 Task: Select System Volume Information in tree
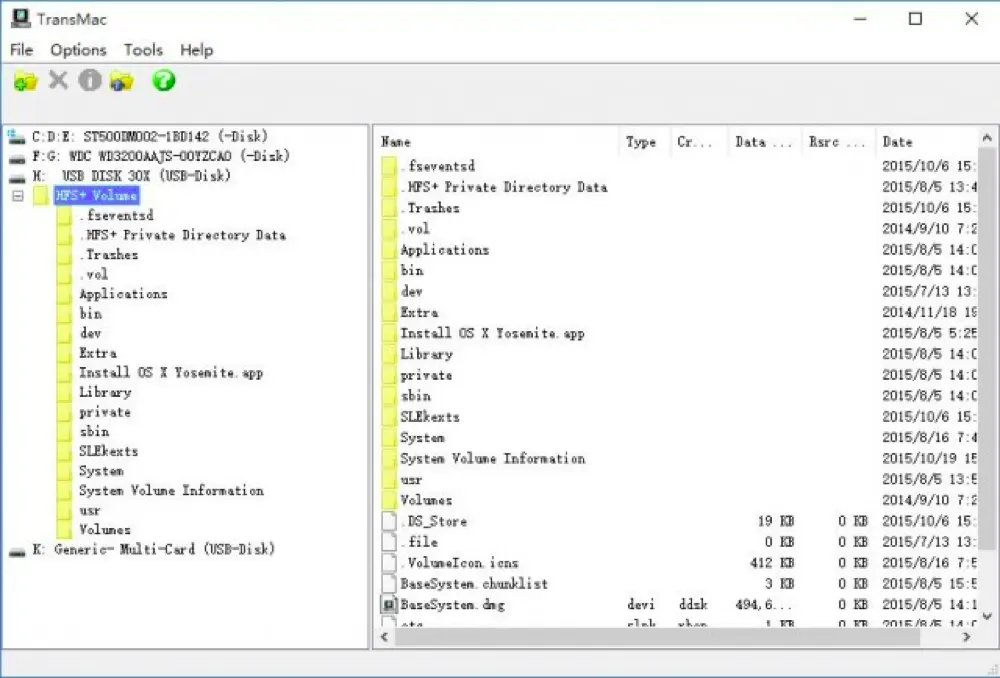pos(171,490)
